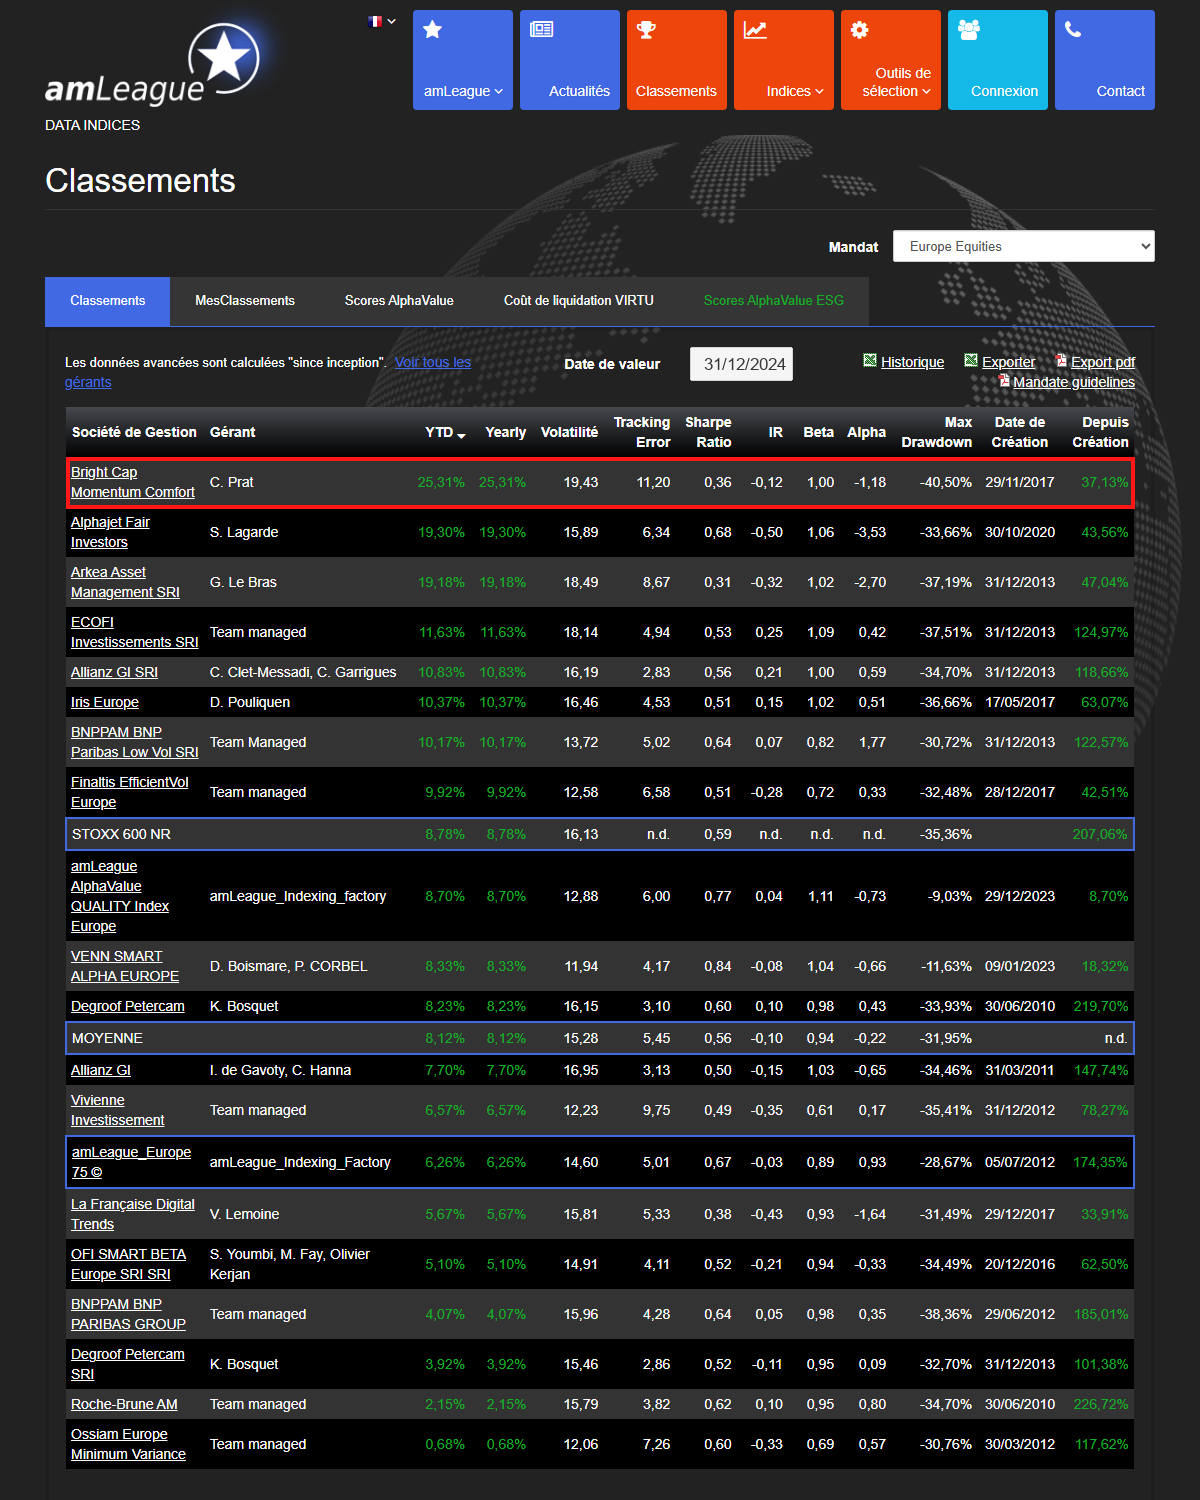Click the star icon on amLeague tile
Viewport: 1200px width, 1500px height.
click(x=432, y=30)
